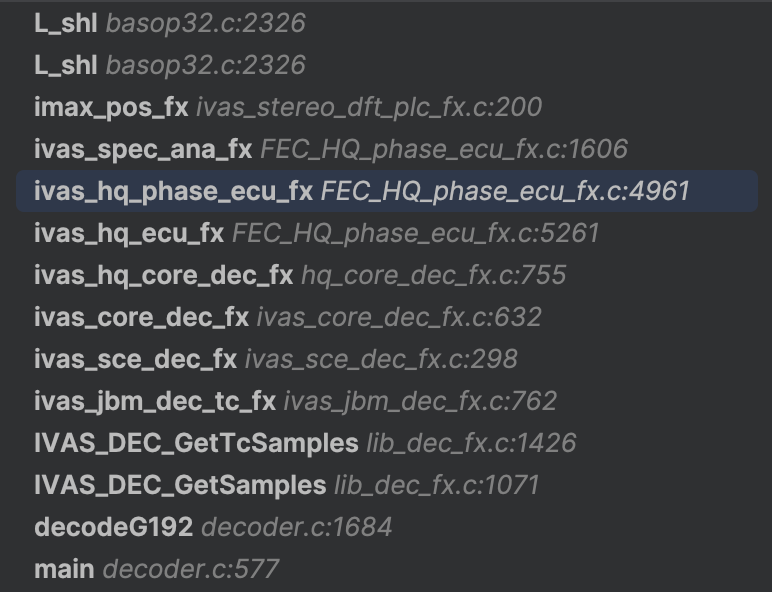This screenshot has height=592, width=772.
Task: Jump to the imax_pos_fx stack frame
Action: tap(111, 107)
